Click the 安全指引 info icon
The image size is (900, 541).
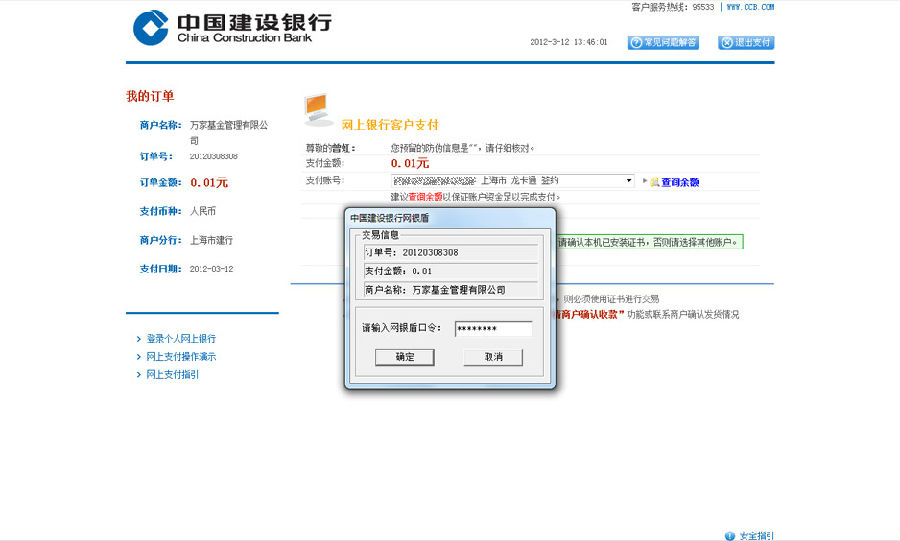point(730,536)
